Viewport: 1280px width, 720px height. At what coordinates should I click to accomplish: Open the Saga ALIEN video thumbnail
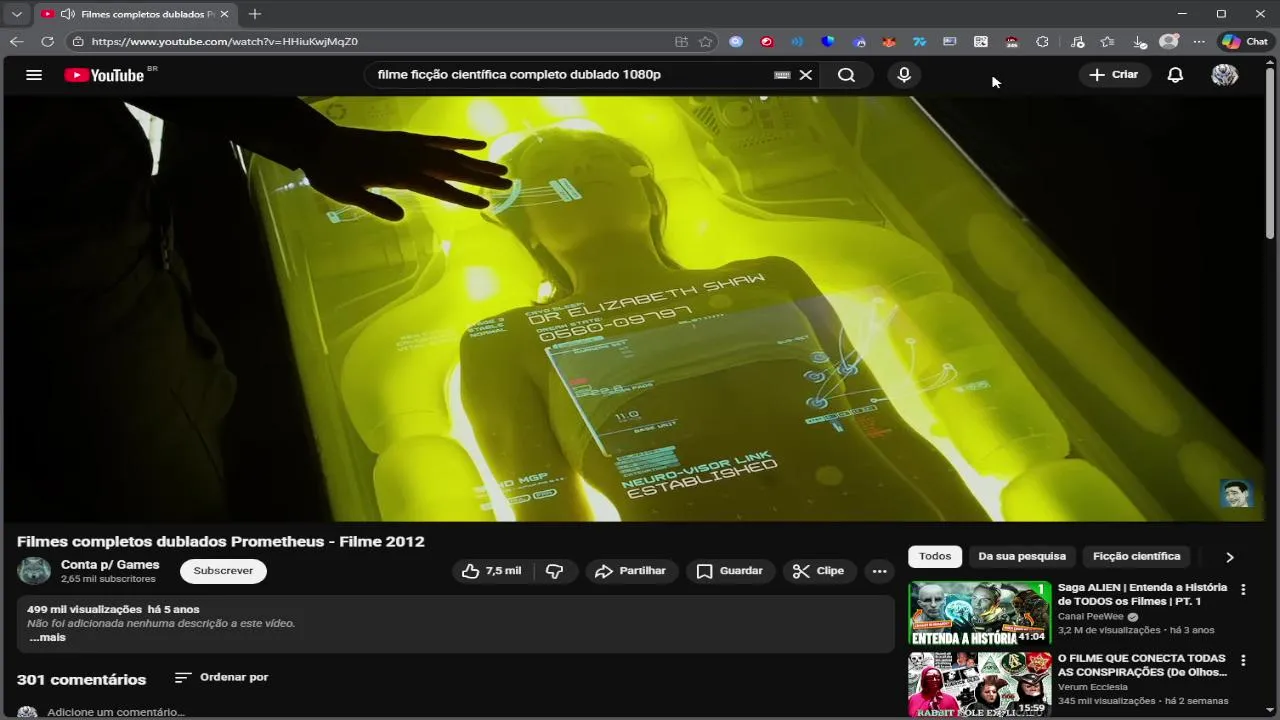click(x=979, y=612)
